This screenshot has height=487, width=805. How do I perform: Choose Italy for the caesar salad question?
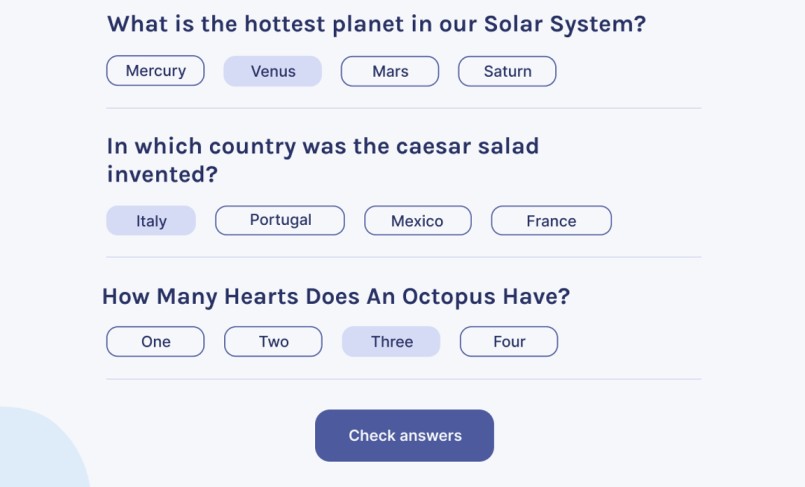pyautogui.click(x=151, y=221)
